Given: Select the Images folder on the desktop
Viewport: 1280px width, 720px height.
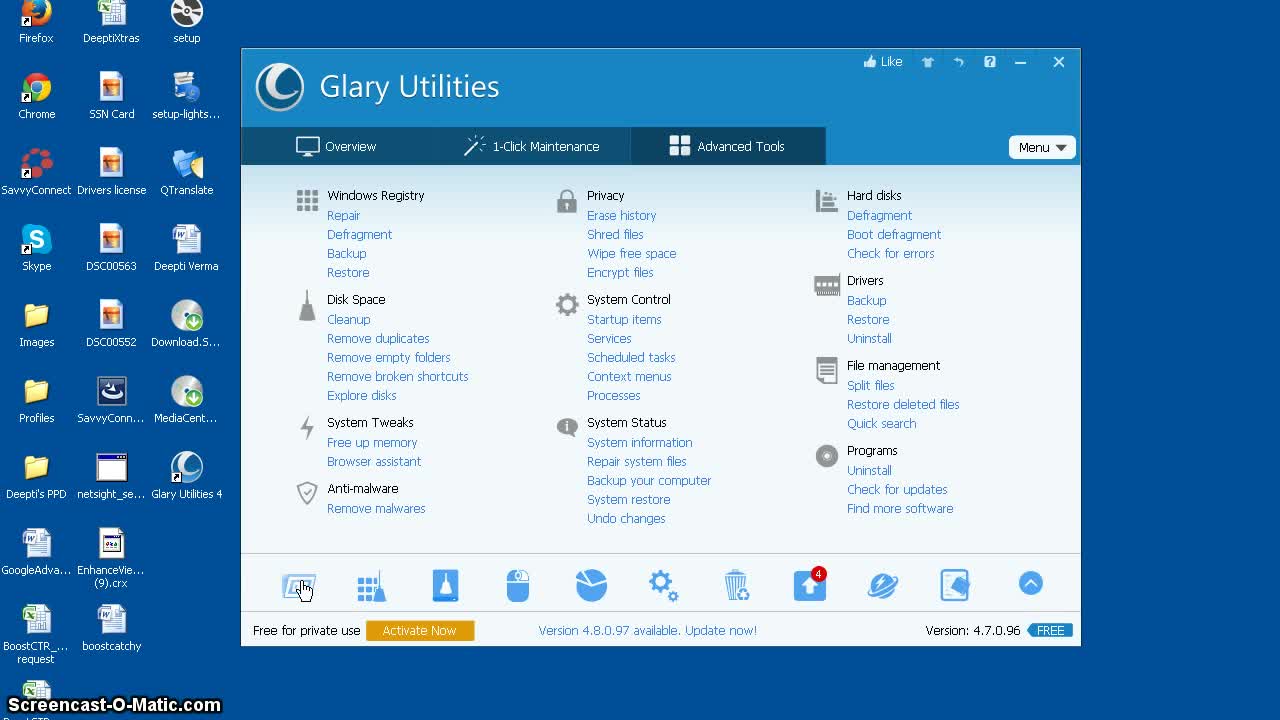Looking at the screenshot, I should [36, 325].
